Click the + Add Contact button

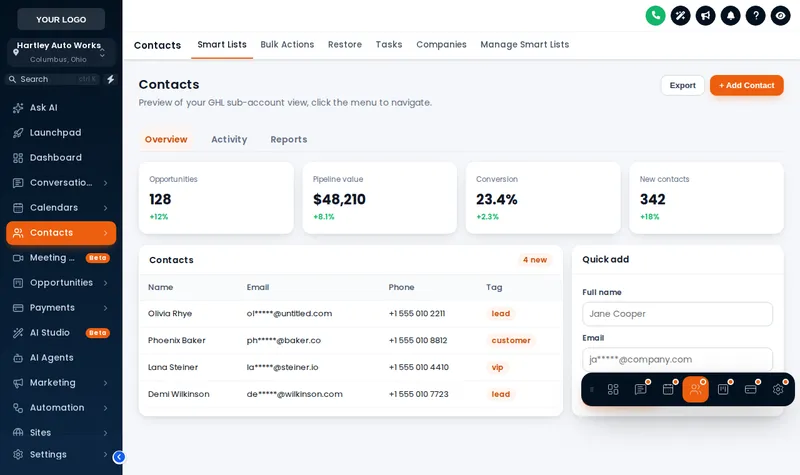(746, 85)
